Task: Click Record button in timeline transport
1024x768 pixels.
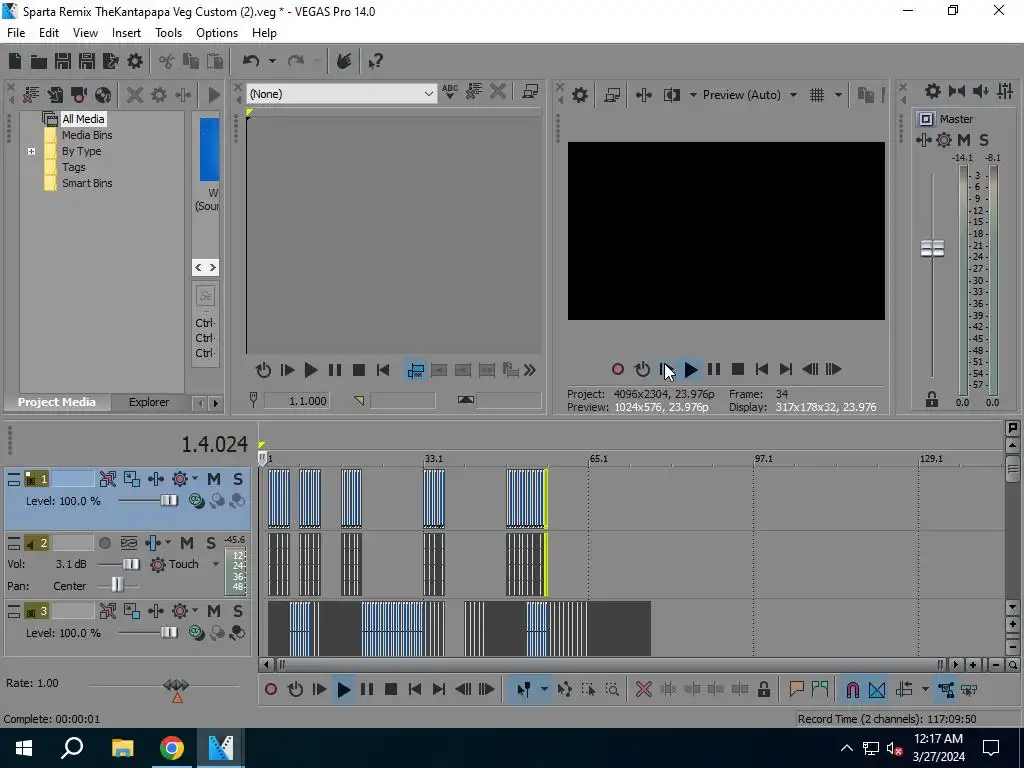Action: click(x=271, y=690)
